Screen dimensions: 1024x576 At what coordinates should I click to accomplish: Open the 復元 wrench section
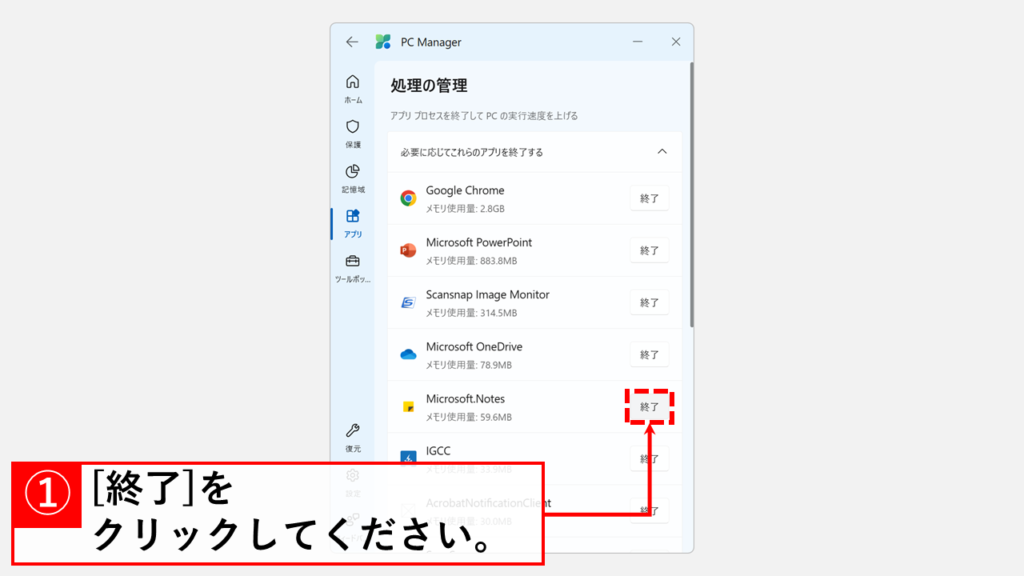click(353, 436)
